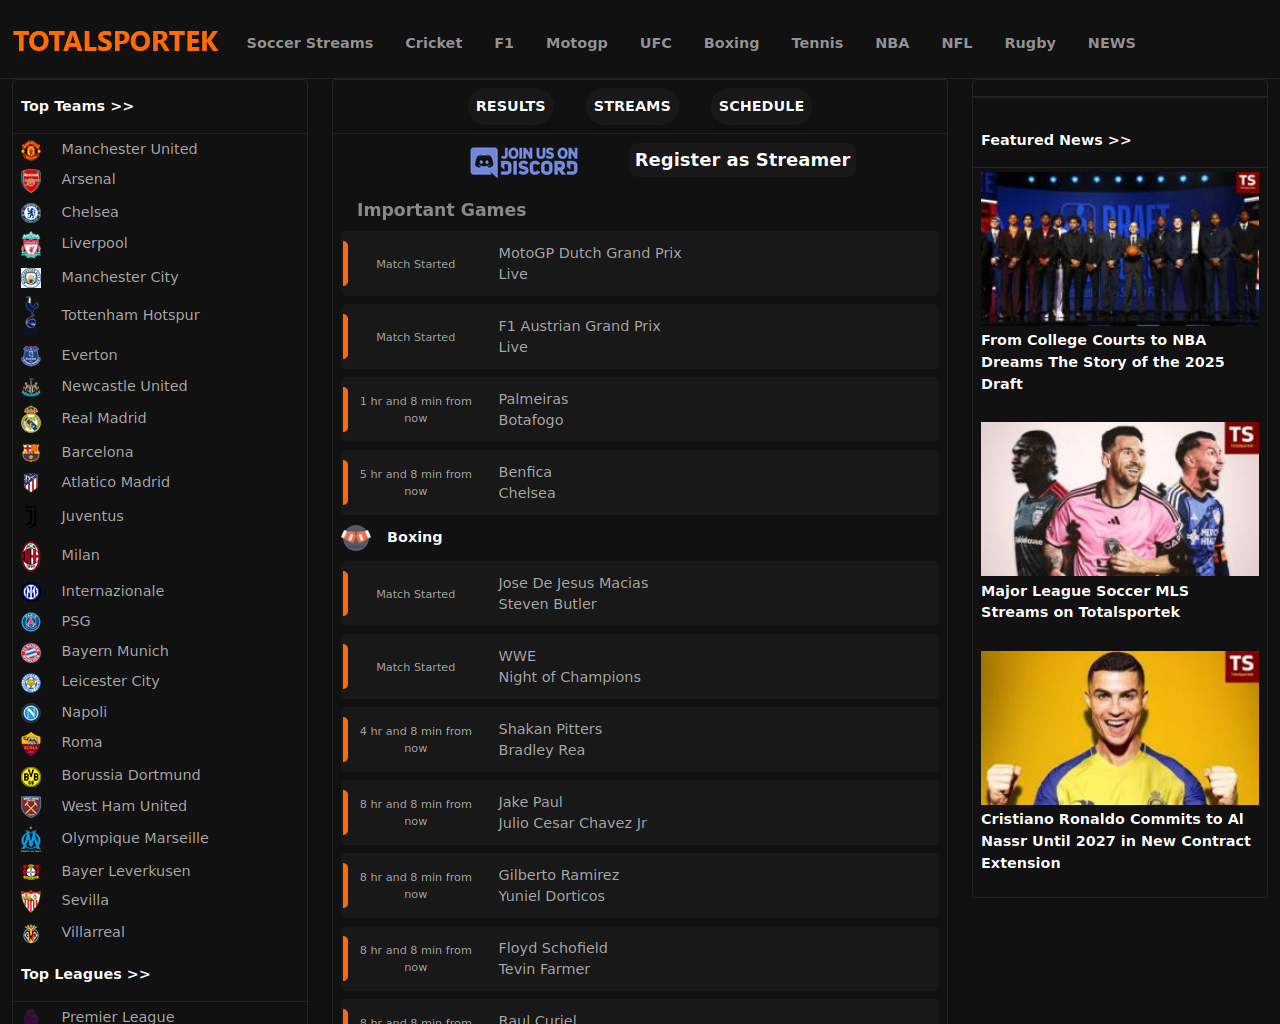1280x1024 pixels.
Task: Open Soccer Streams in the top navigation
Action: pyautogui.click(x=310, y=43)
